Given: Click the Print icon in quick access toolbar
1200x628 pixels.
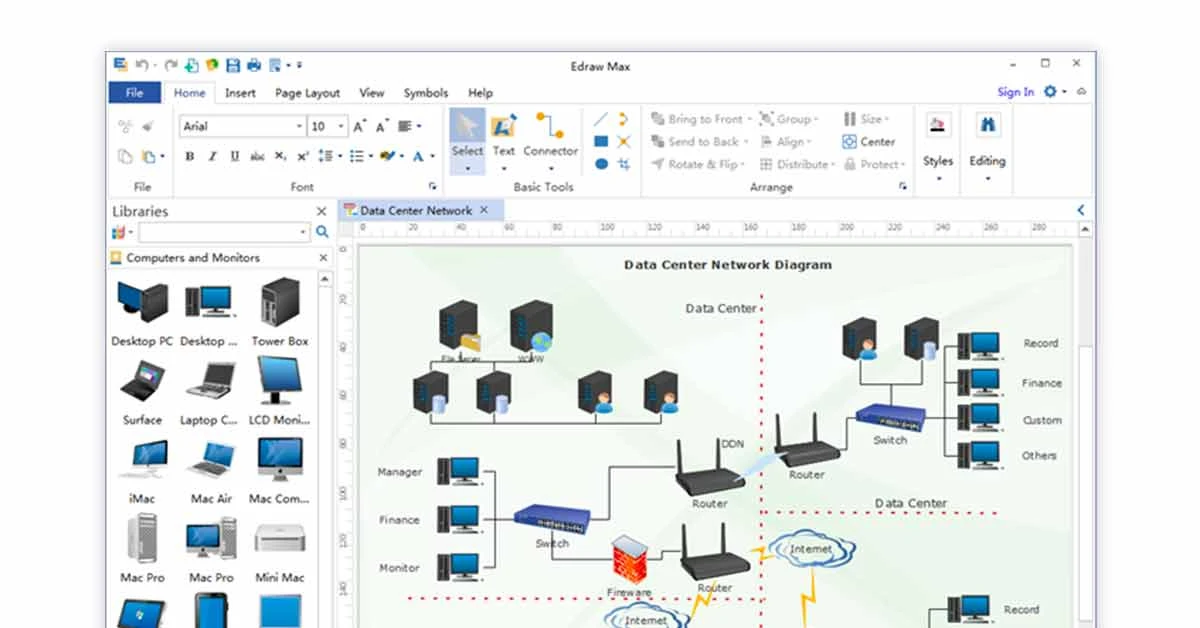Looking at the screenshot, I should point(255,65).
